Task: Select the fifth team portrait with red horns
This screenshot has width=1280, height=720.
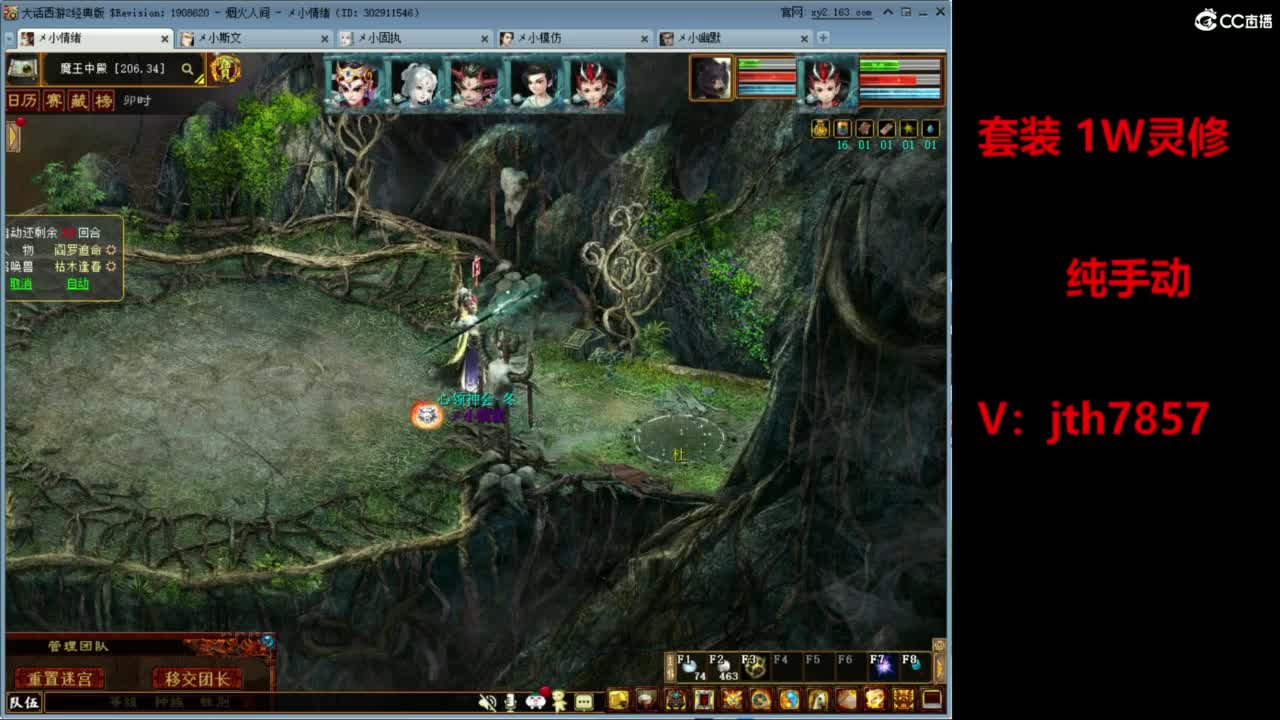Action: [x=592, y=84]
